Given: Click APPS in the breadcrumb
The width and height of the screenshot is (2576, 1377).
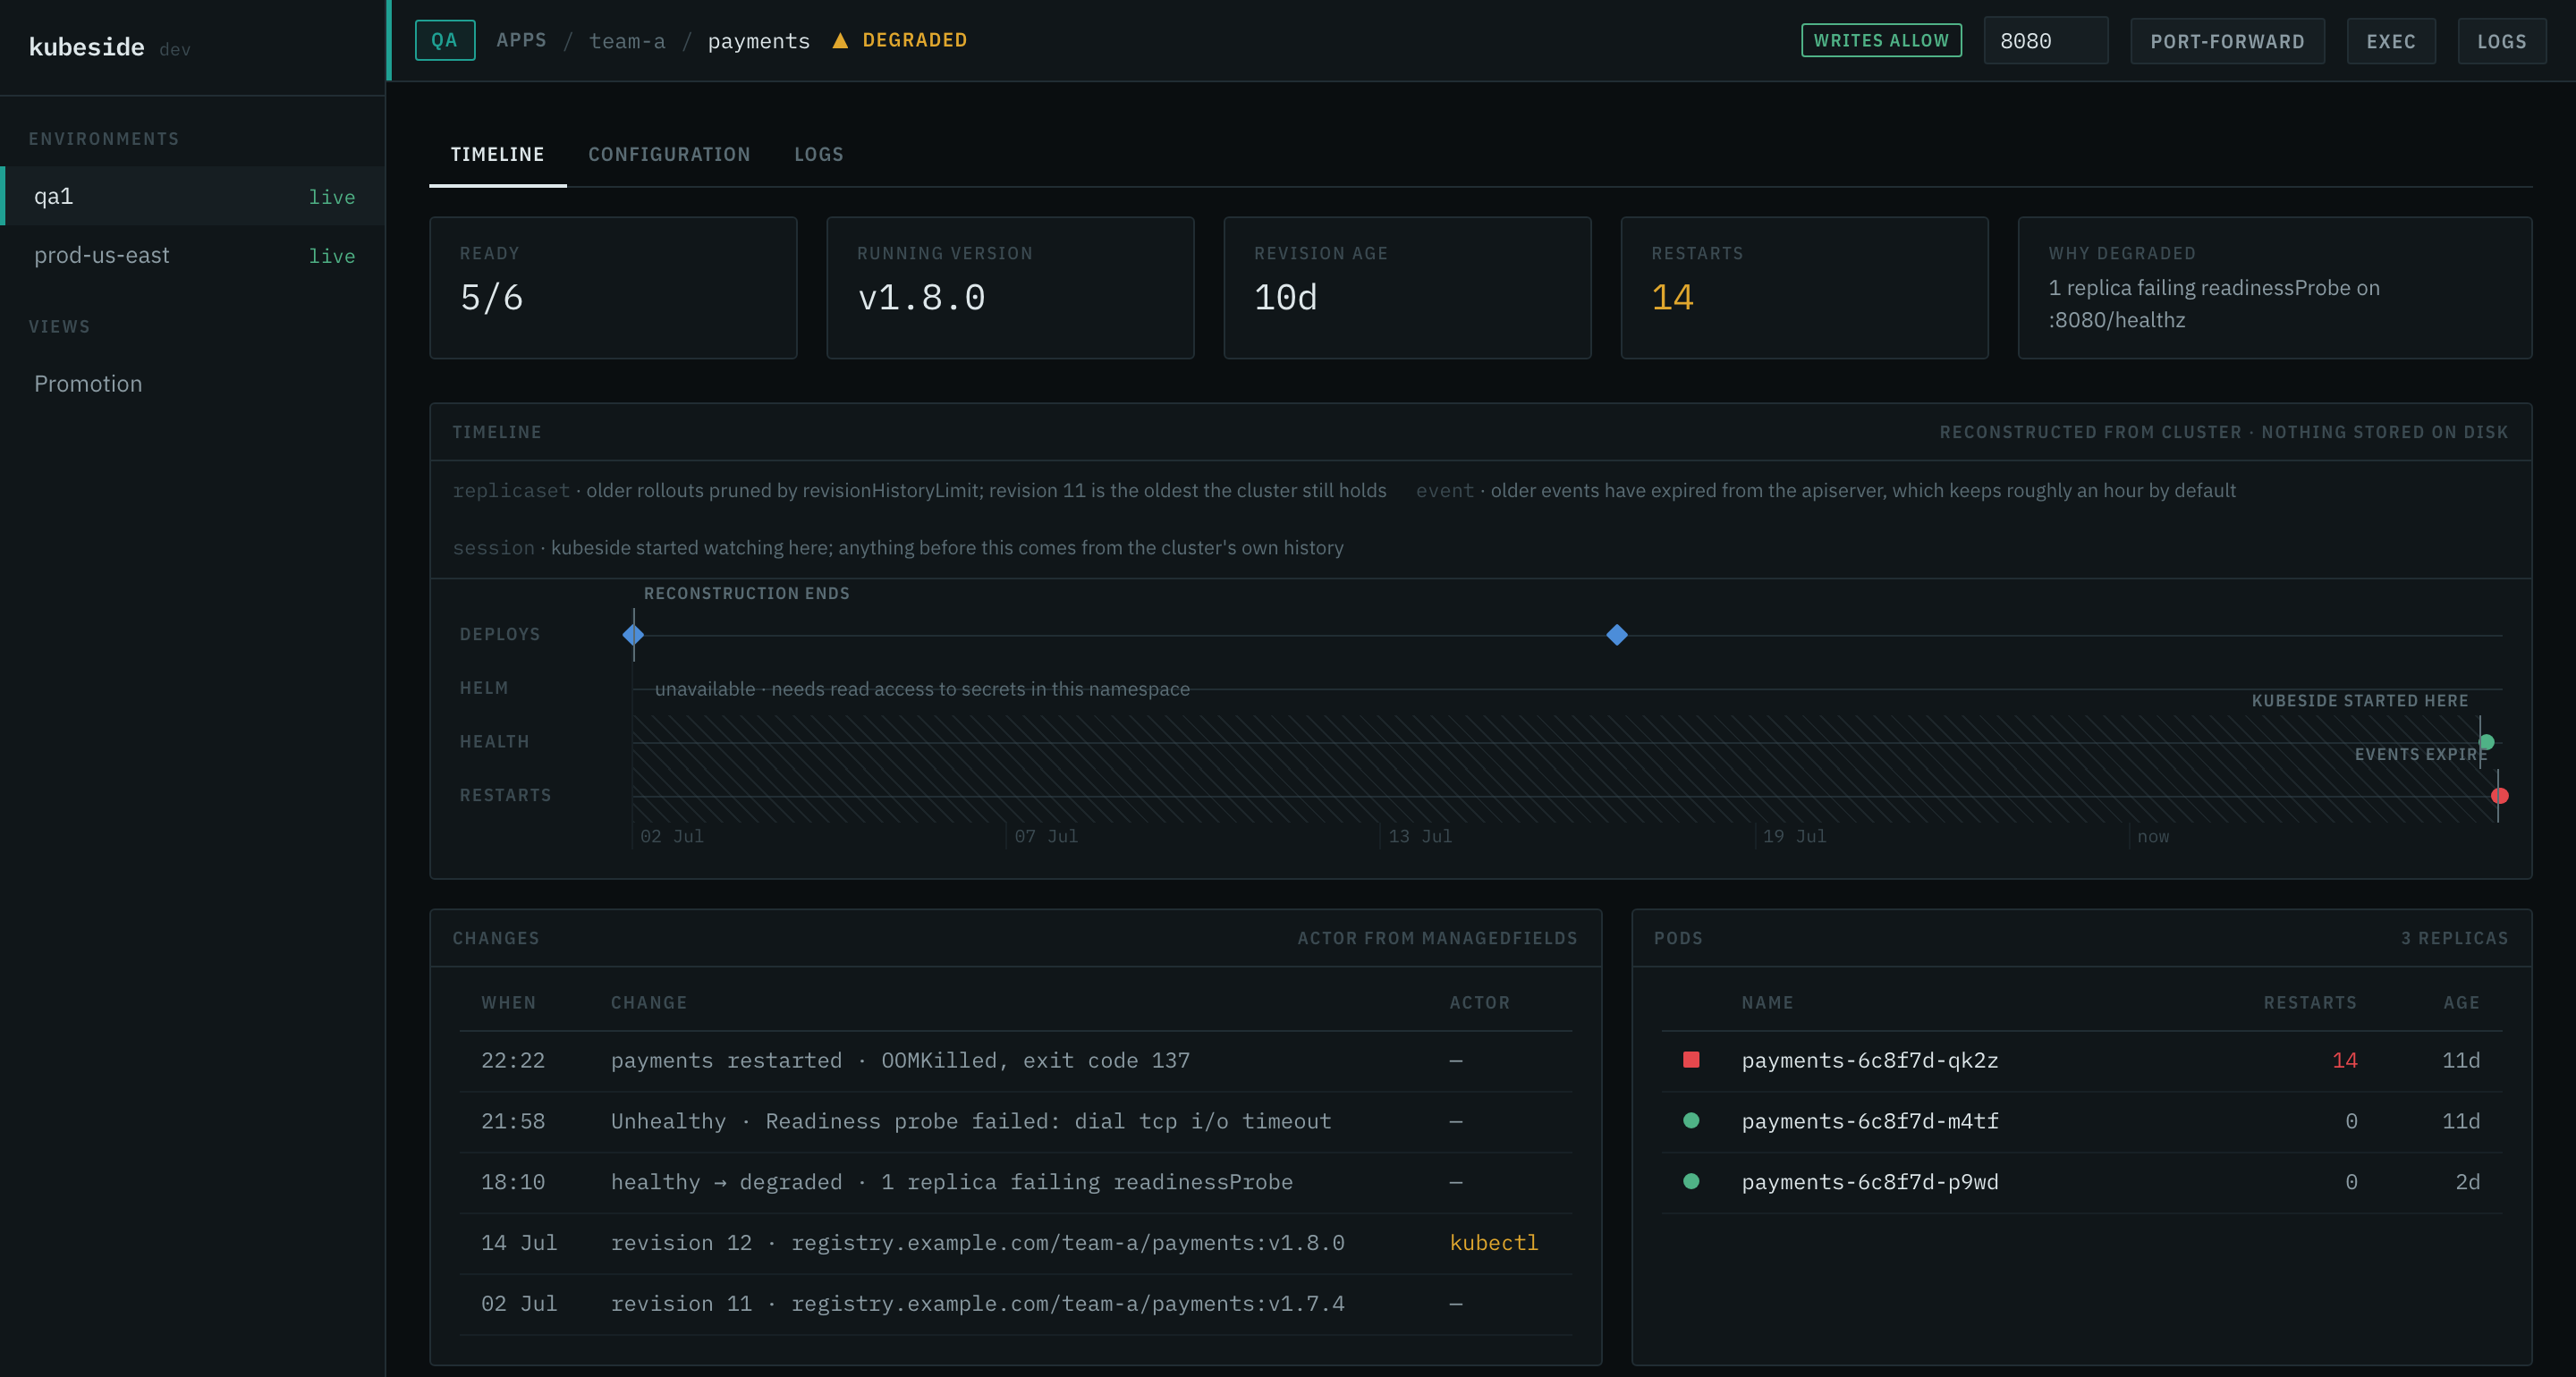Looking at the screenshot, I should (x=522, y=40).
